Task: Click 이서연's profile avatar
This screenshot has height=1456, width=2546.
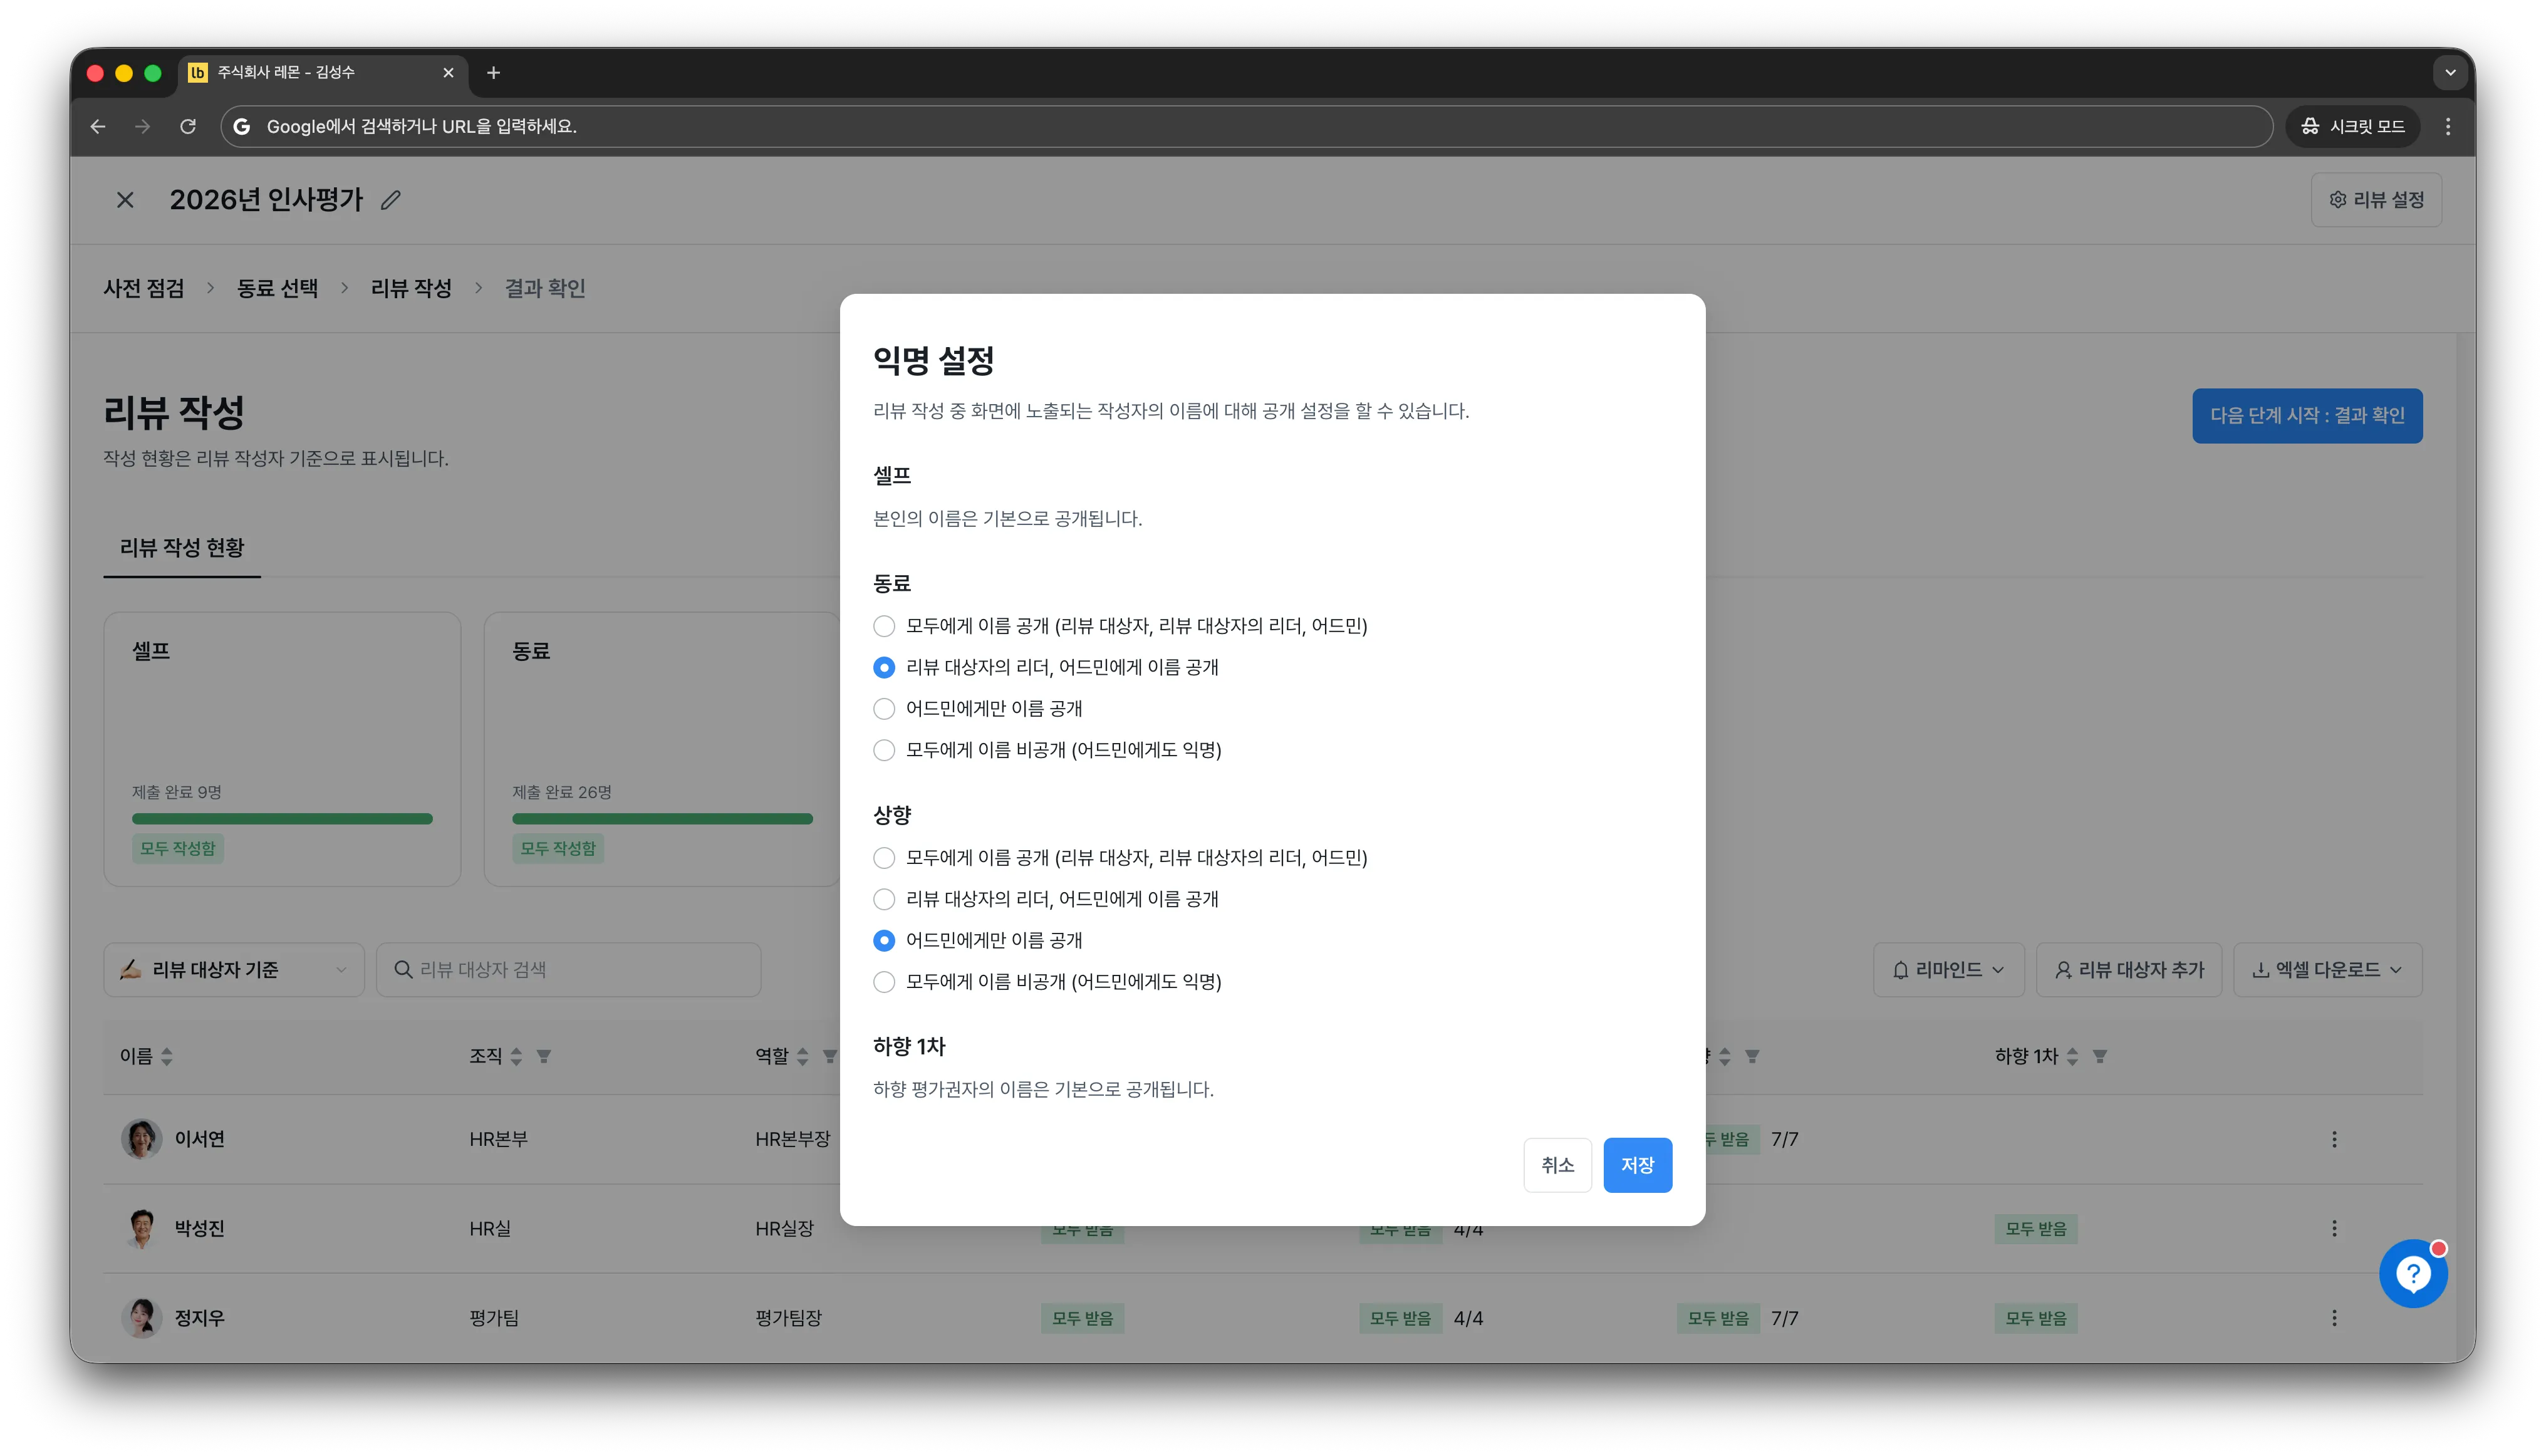Action: click(141, 1139)
